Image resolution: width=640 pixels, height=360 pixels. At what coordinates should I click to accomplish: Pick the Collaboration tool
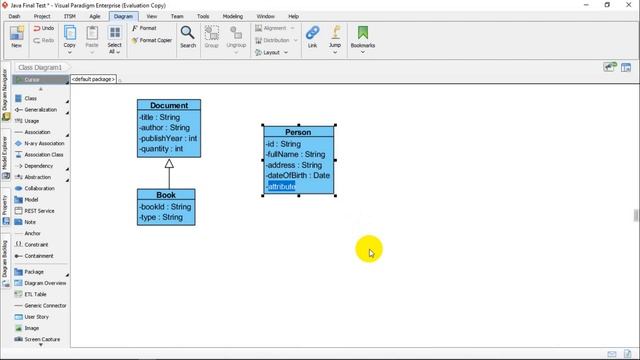pos(40,189)
